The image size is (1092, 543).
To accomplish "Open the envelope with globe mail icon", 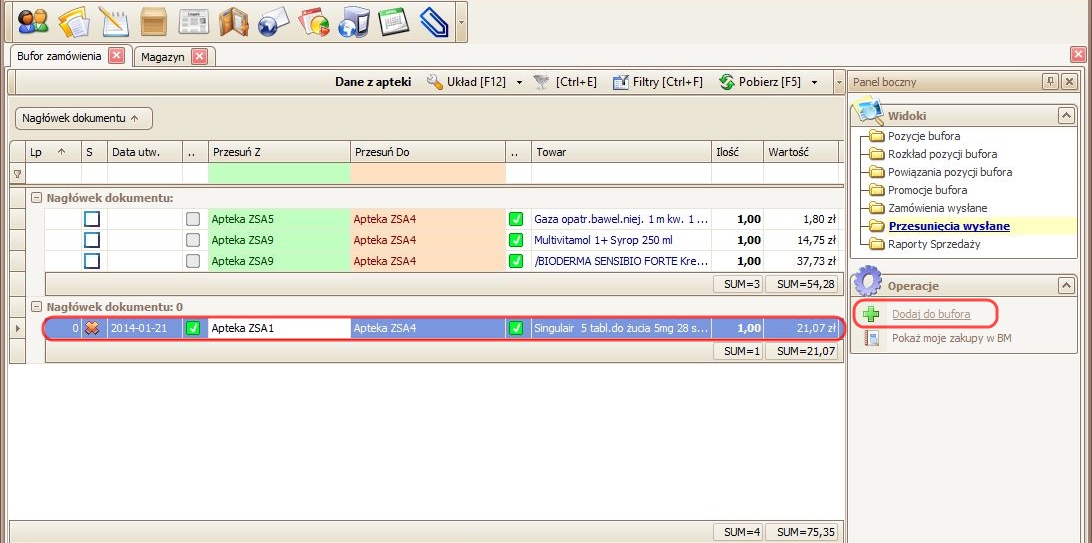I will tap(273, 21).
